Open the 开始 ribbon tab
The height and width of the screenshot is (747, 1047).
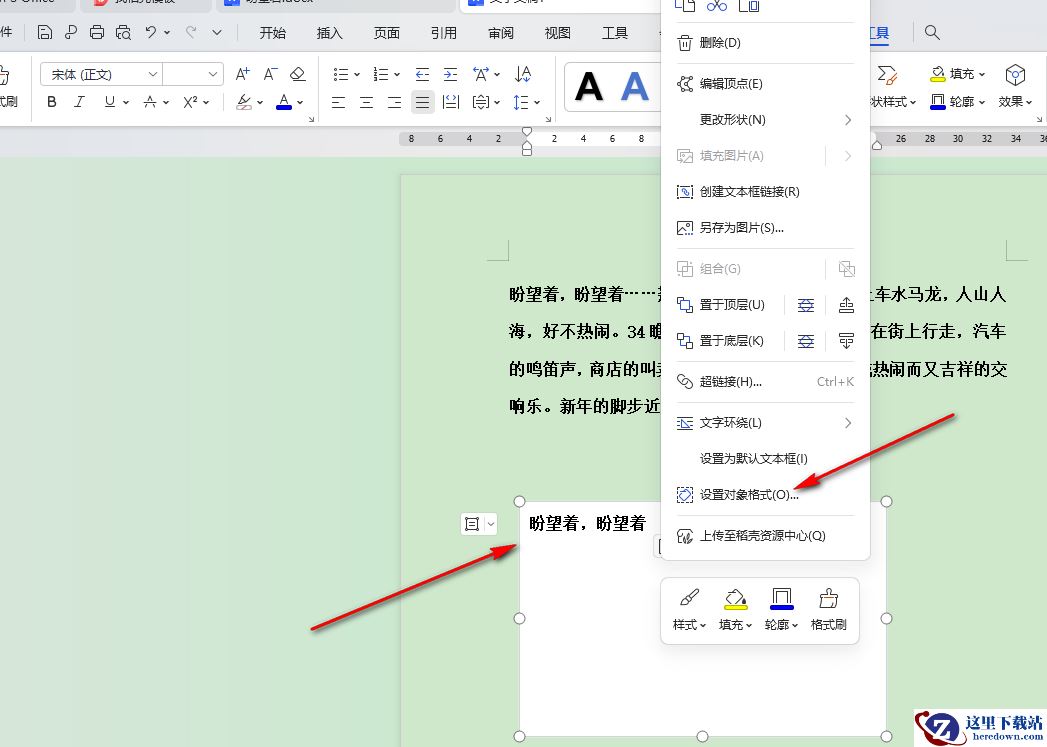click(272, 33)
